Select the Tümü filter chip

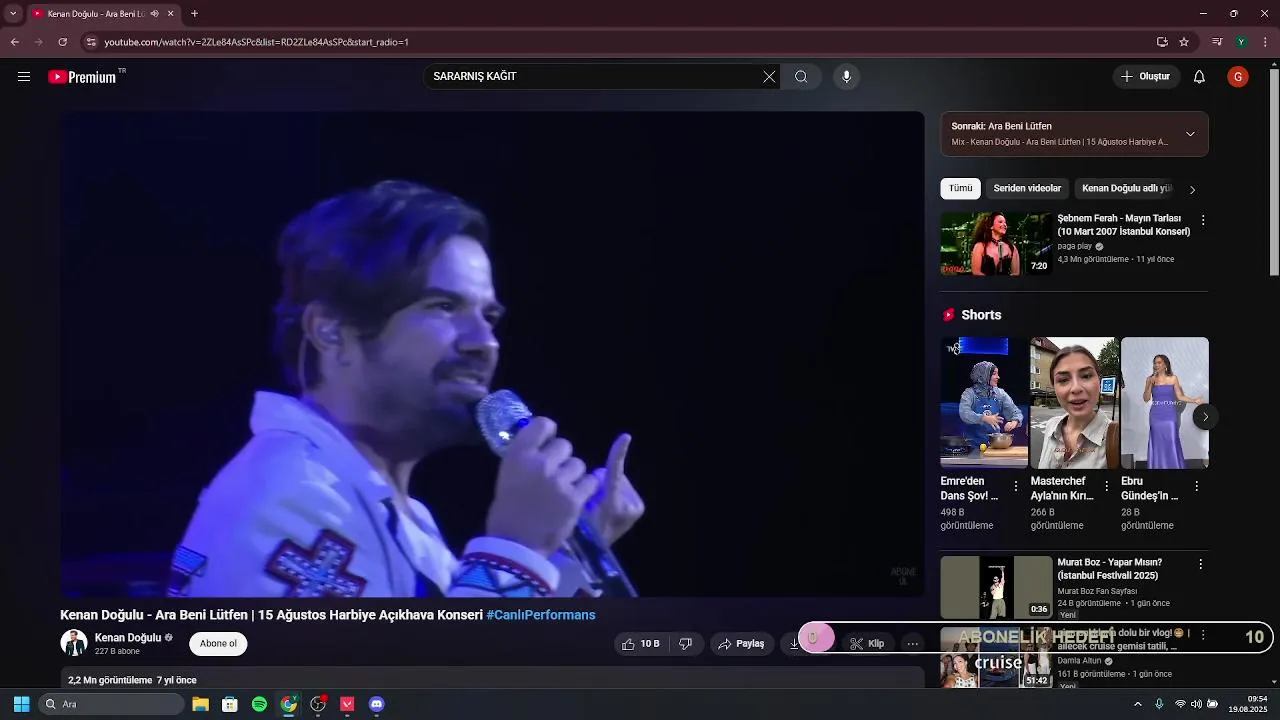(960, 188)
